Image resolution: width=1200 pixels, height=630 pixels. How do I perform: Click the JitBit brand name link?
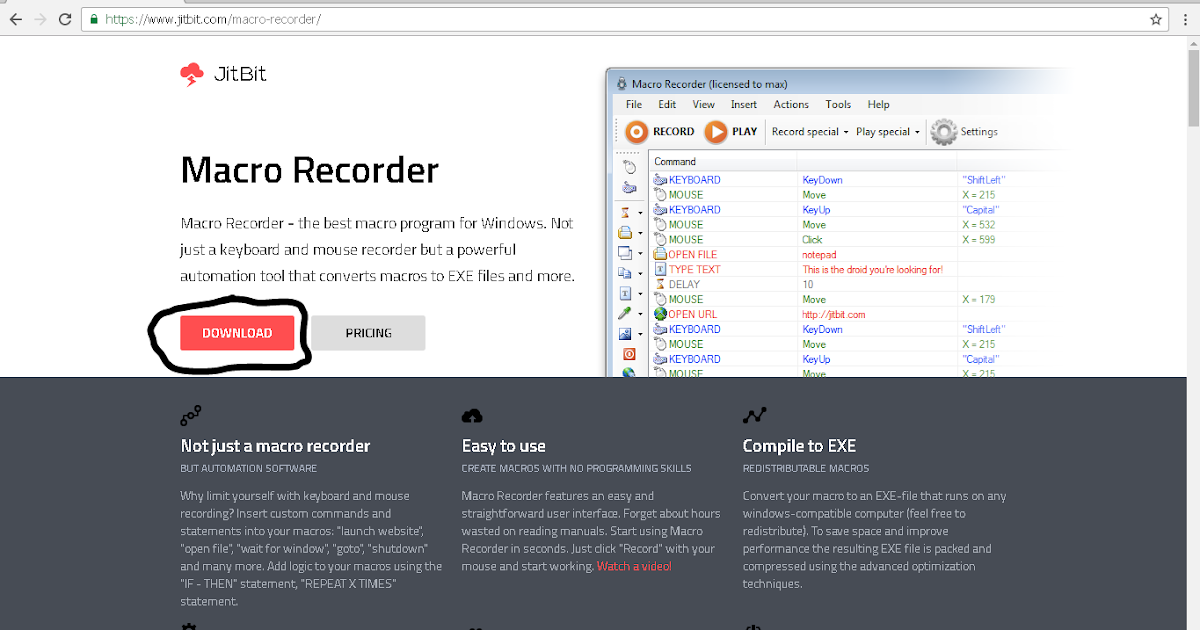point(240,74)
